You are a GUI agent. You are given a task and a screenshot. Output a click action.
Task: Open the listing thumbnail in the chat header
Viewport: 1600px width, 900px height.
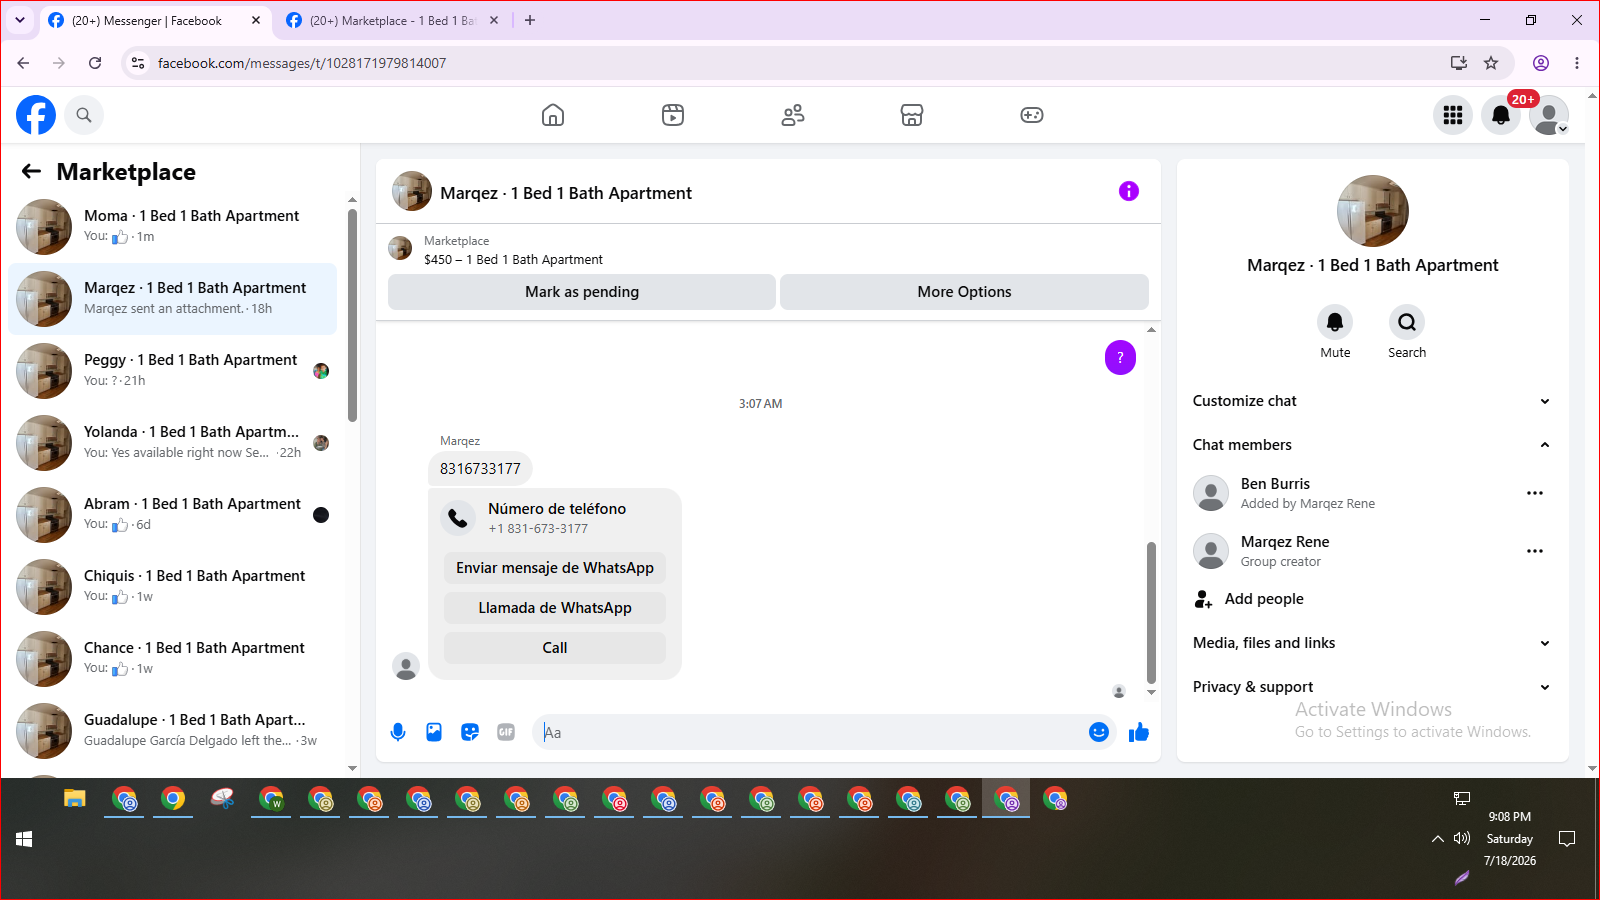tap(412, 191)
